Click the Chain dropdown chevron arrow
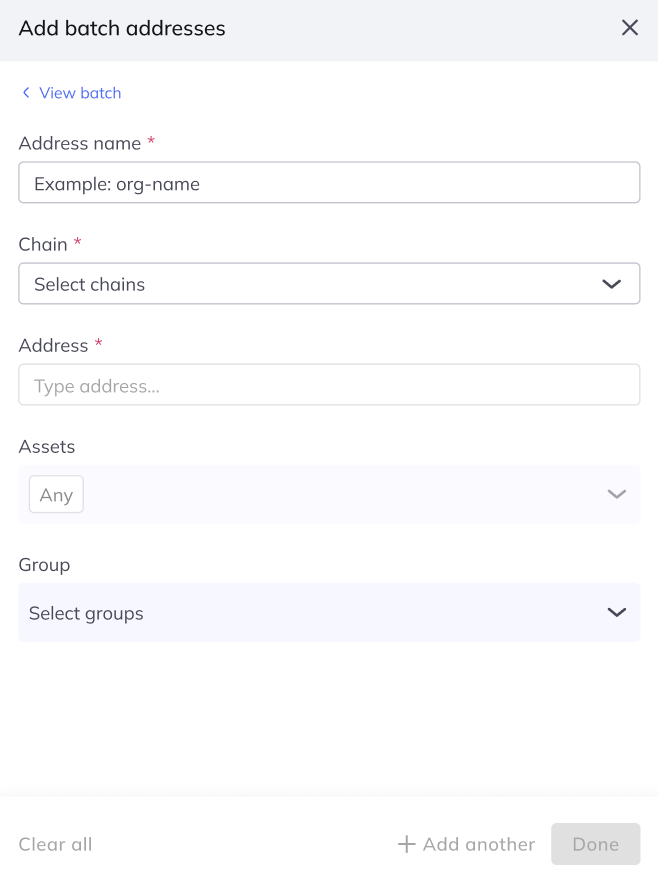 pos(612,284)
